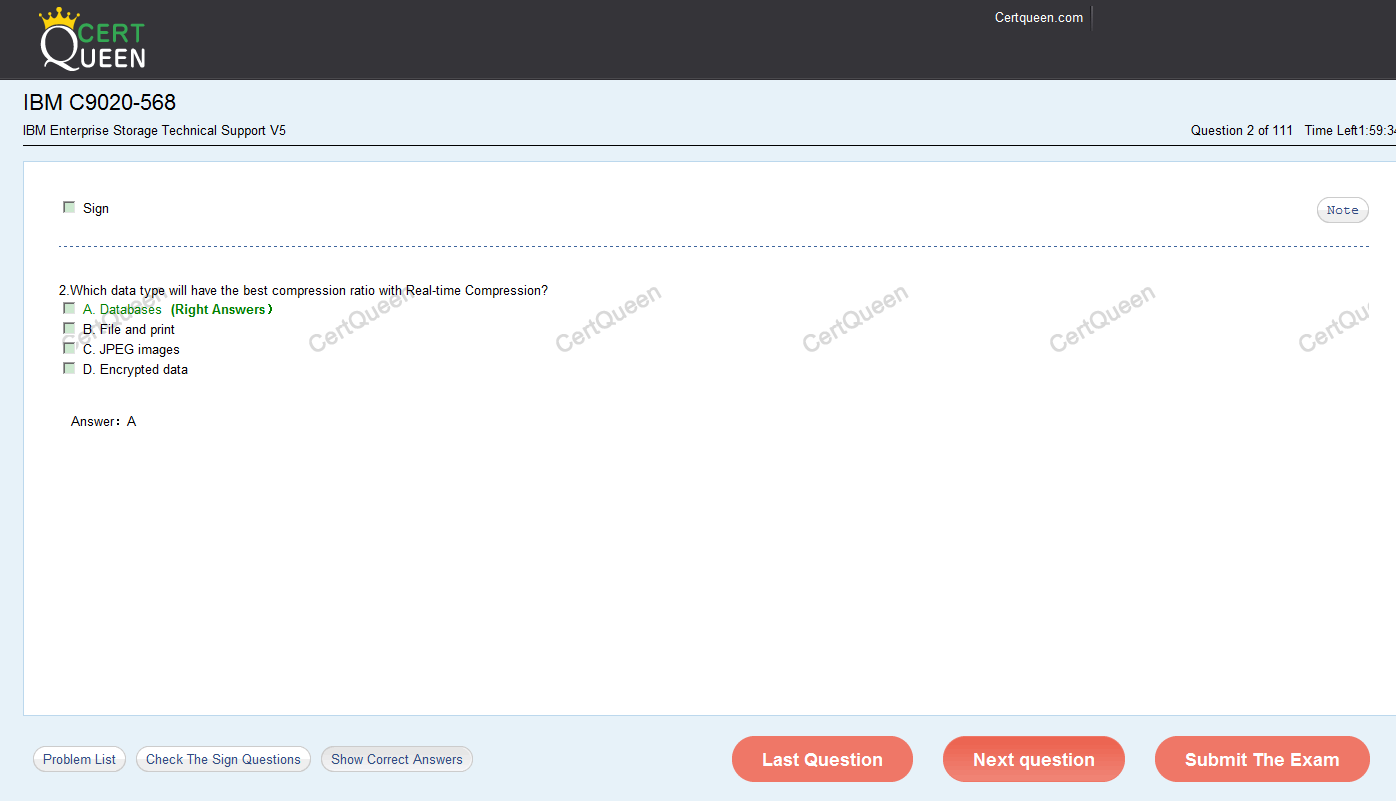
Task: Select the IBM C9020-568 heading
Action: [x=99, y=102]
